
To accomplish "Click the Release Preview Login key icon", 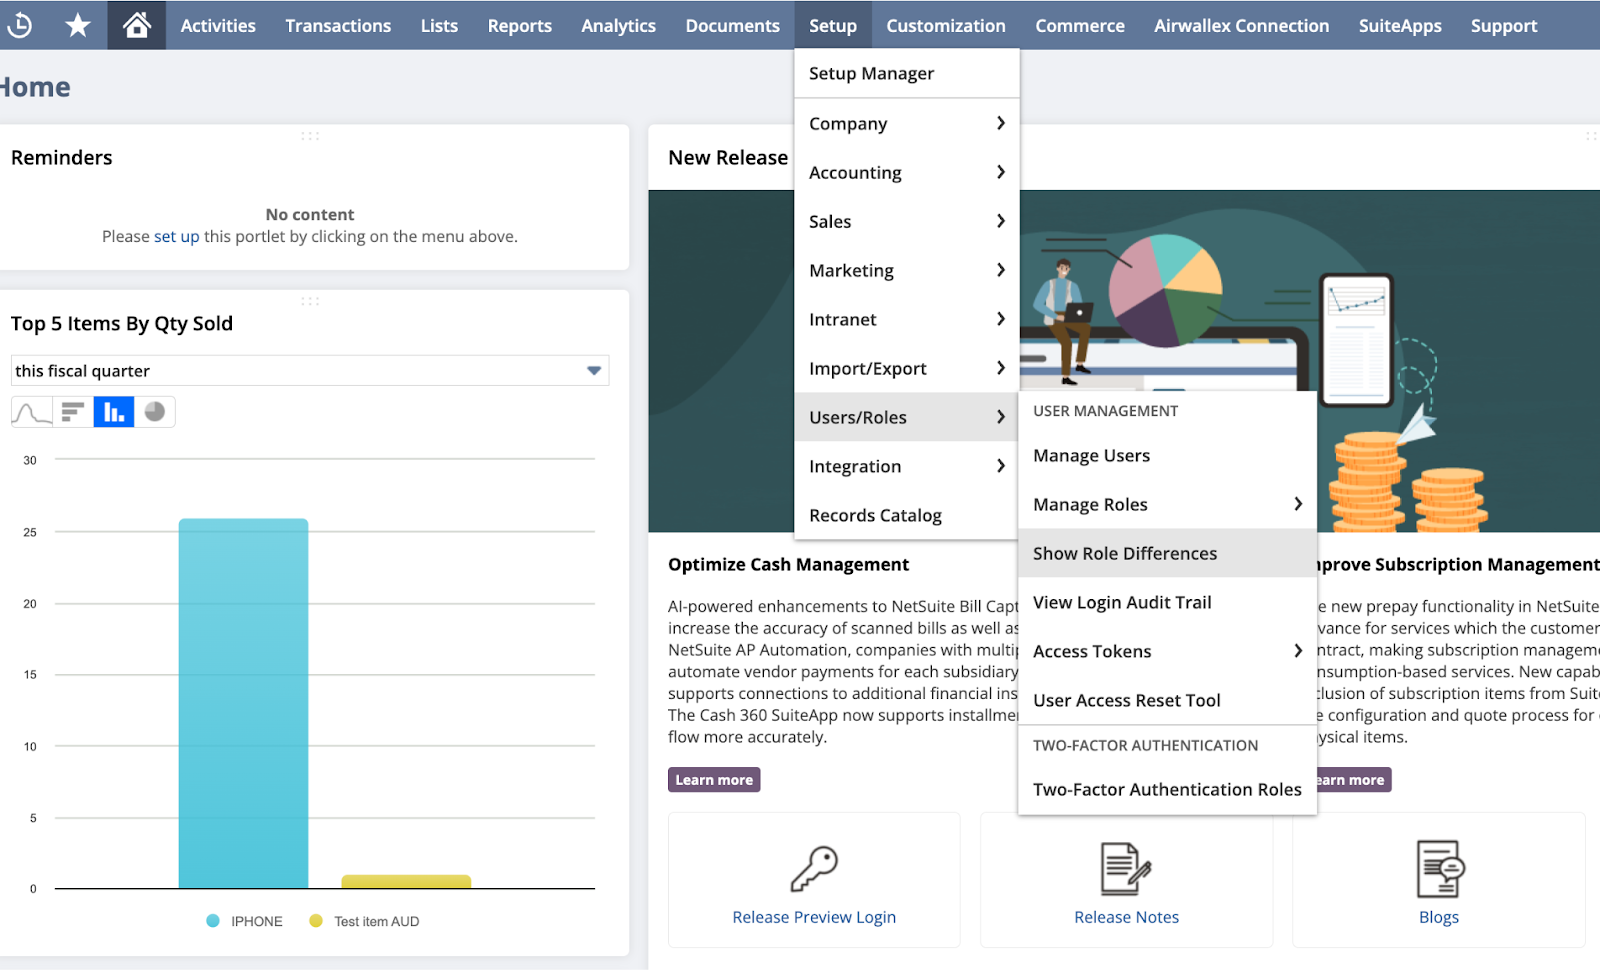I will [814, 868].
